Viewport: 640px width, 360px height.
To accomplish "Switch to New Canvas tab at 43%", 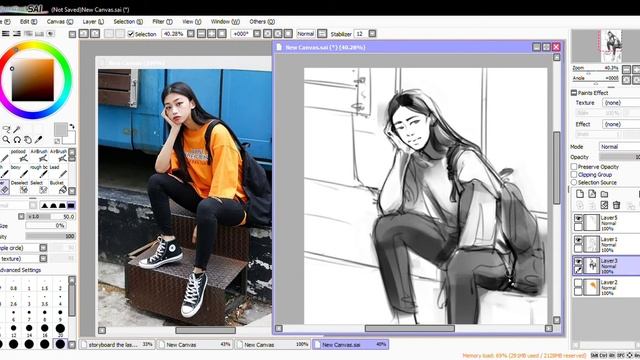I will (195, 344).
